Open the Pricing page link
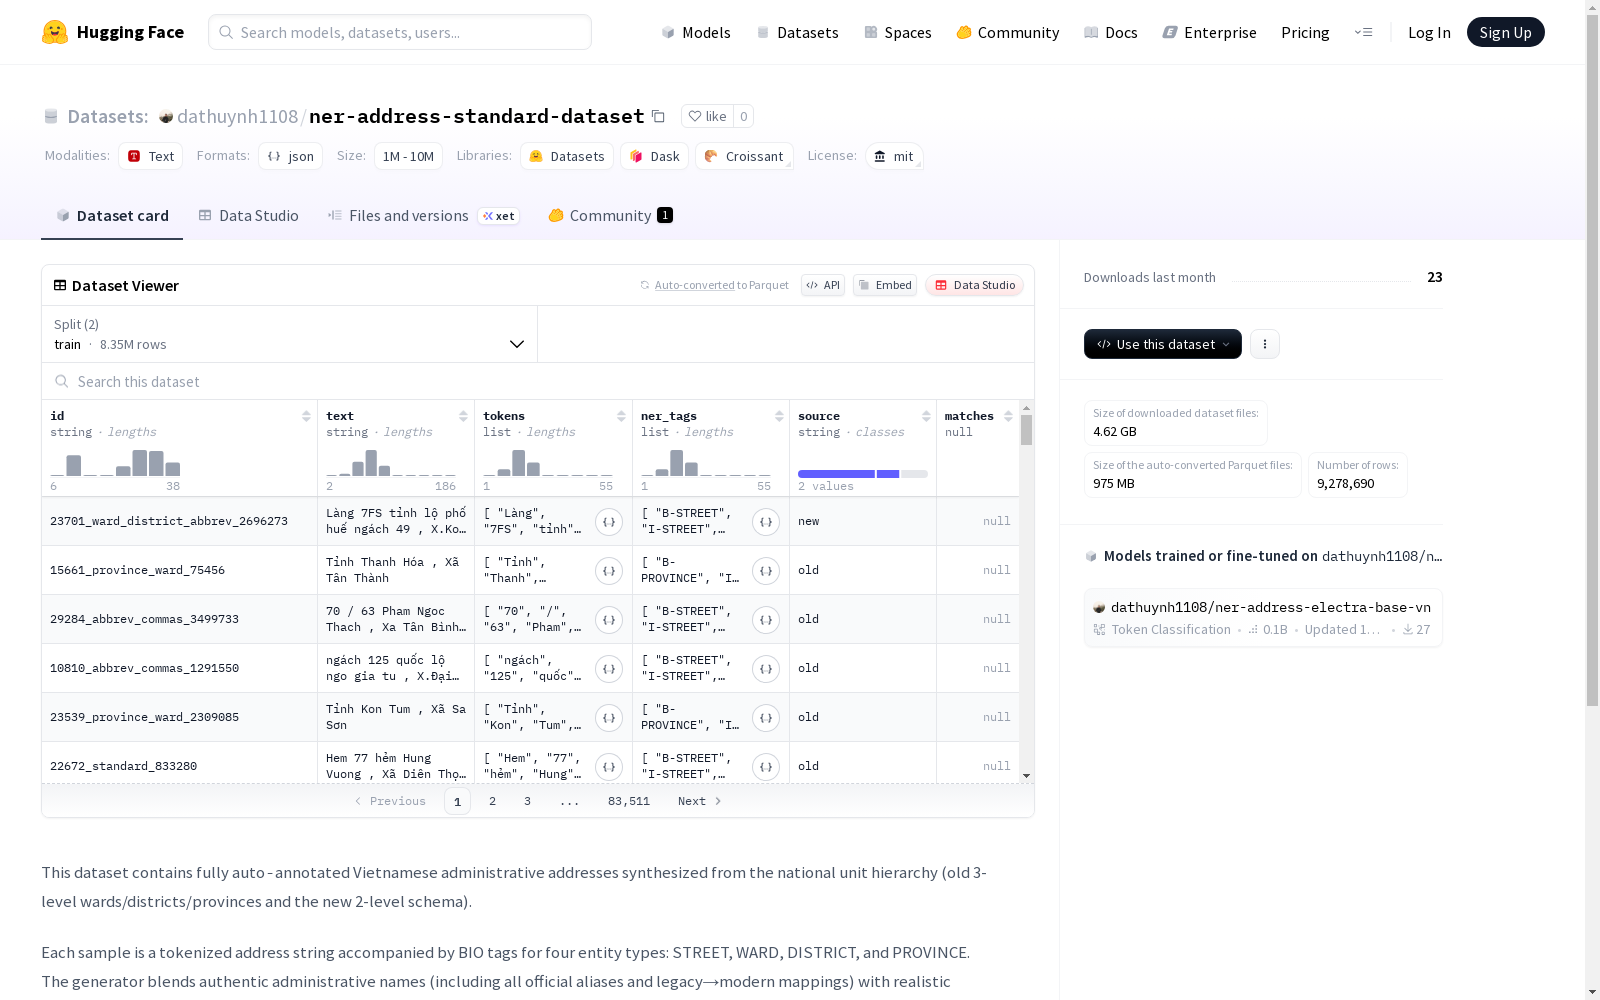The image size is (1600, 1000). coord(1305,32)
